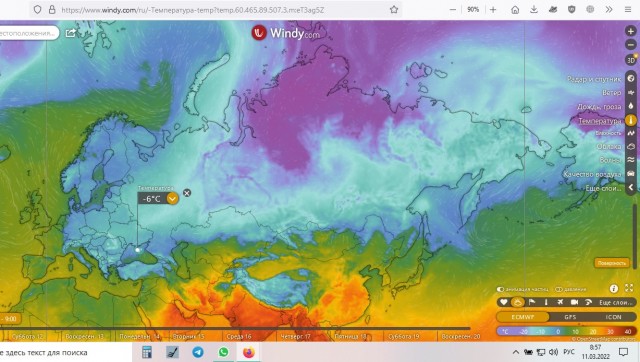Reset the 90% browser zoom level
The image size is (640, 362).
pyautogui.click(x=473, y=9)
